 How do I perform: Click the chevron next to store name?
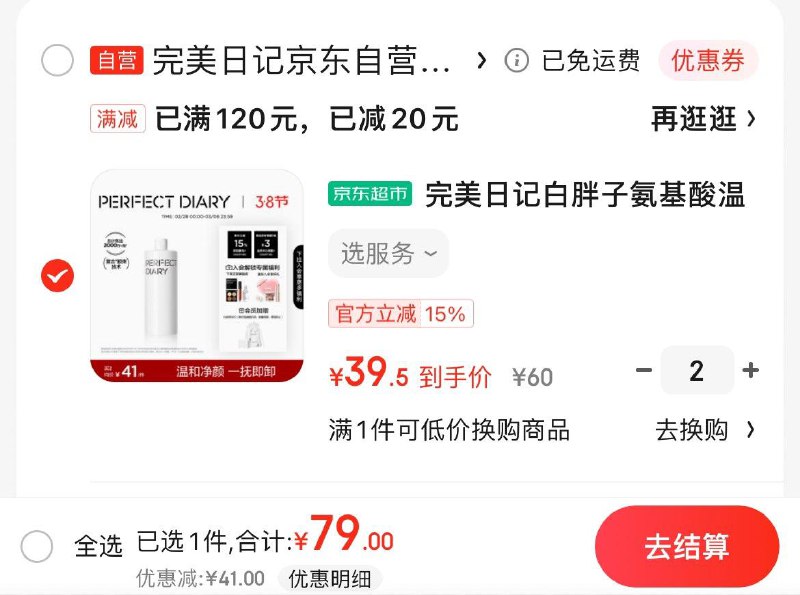(481, 61)
